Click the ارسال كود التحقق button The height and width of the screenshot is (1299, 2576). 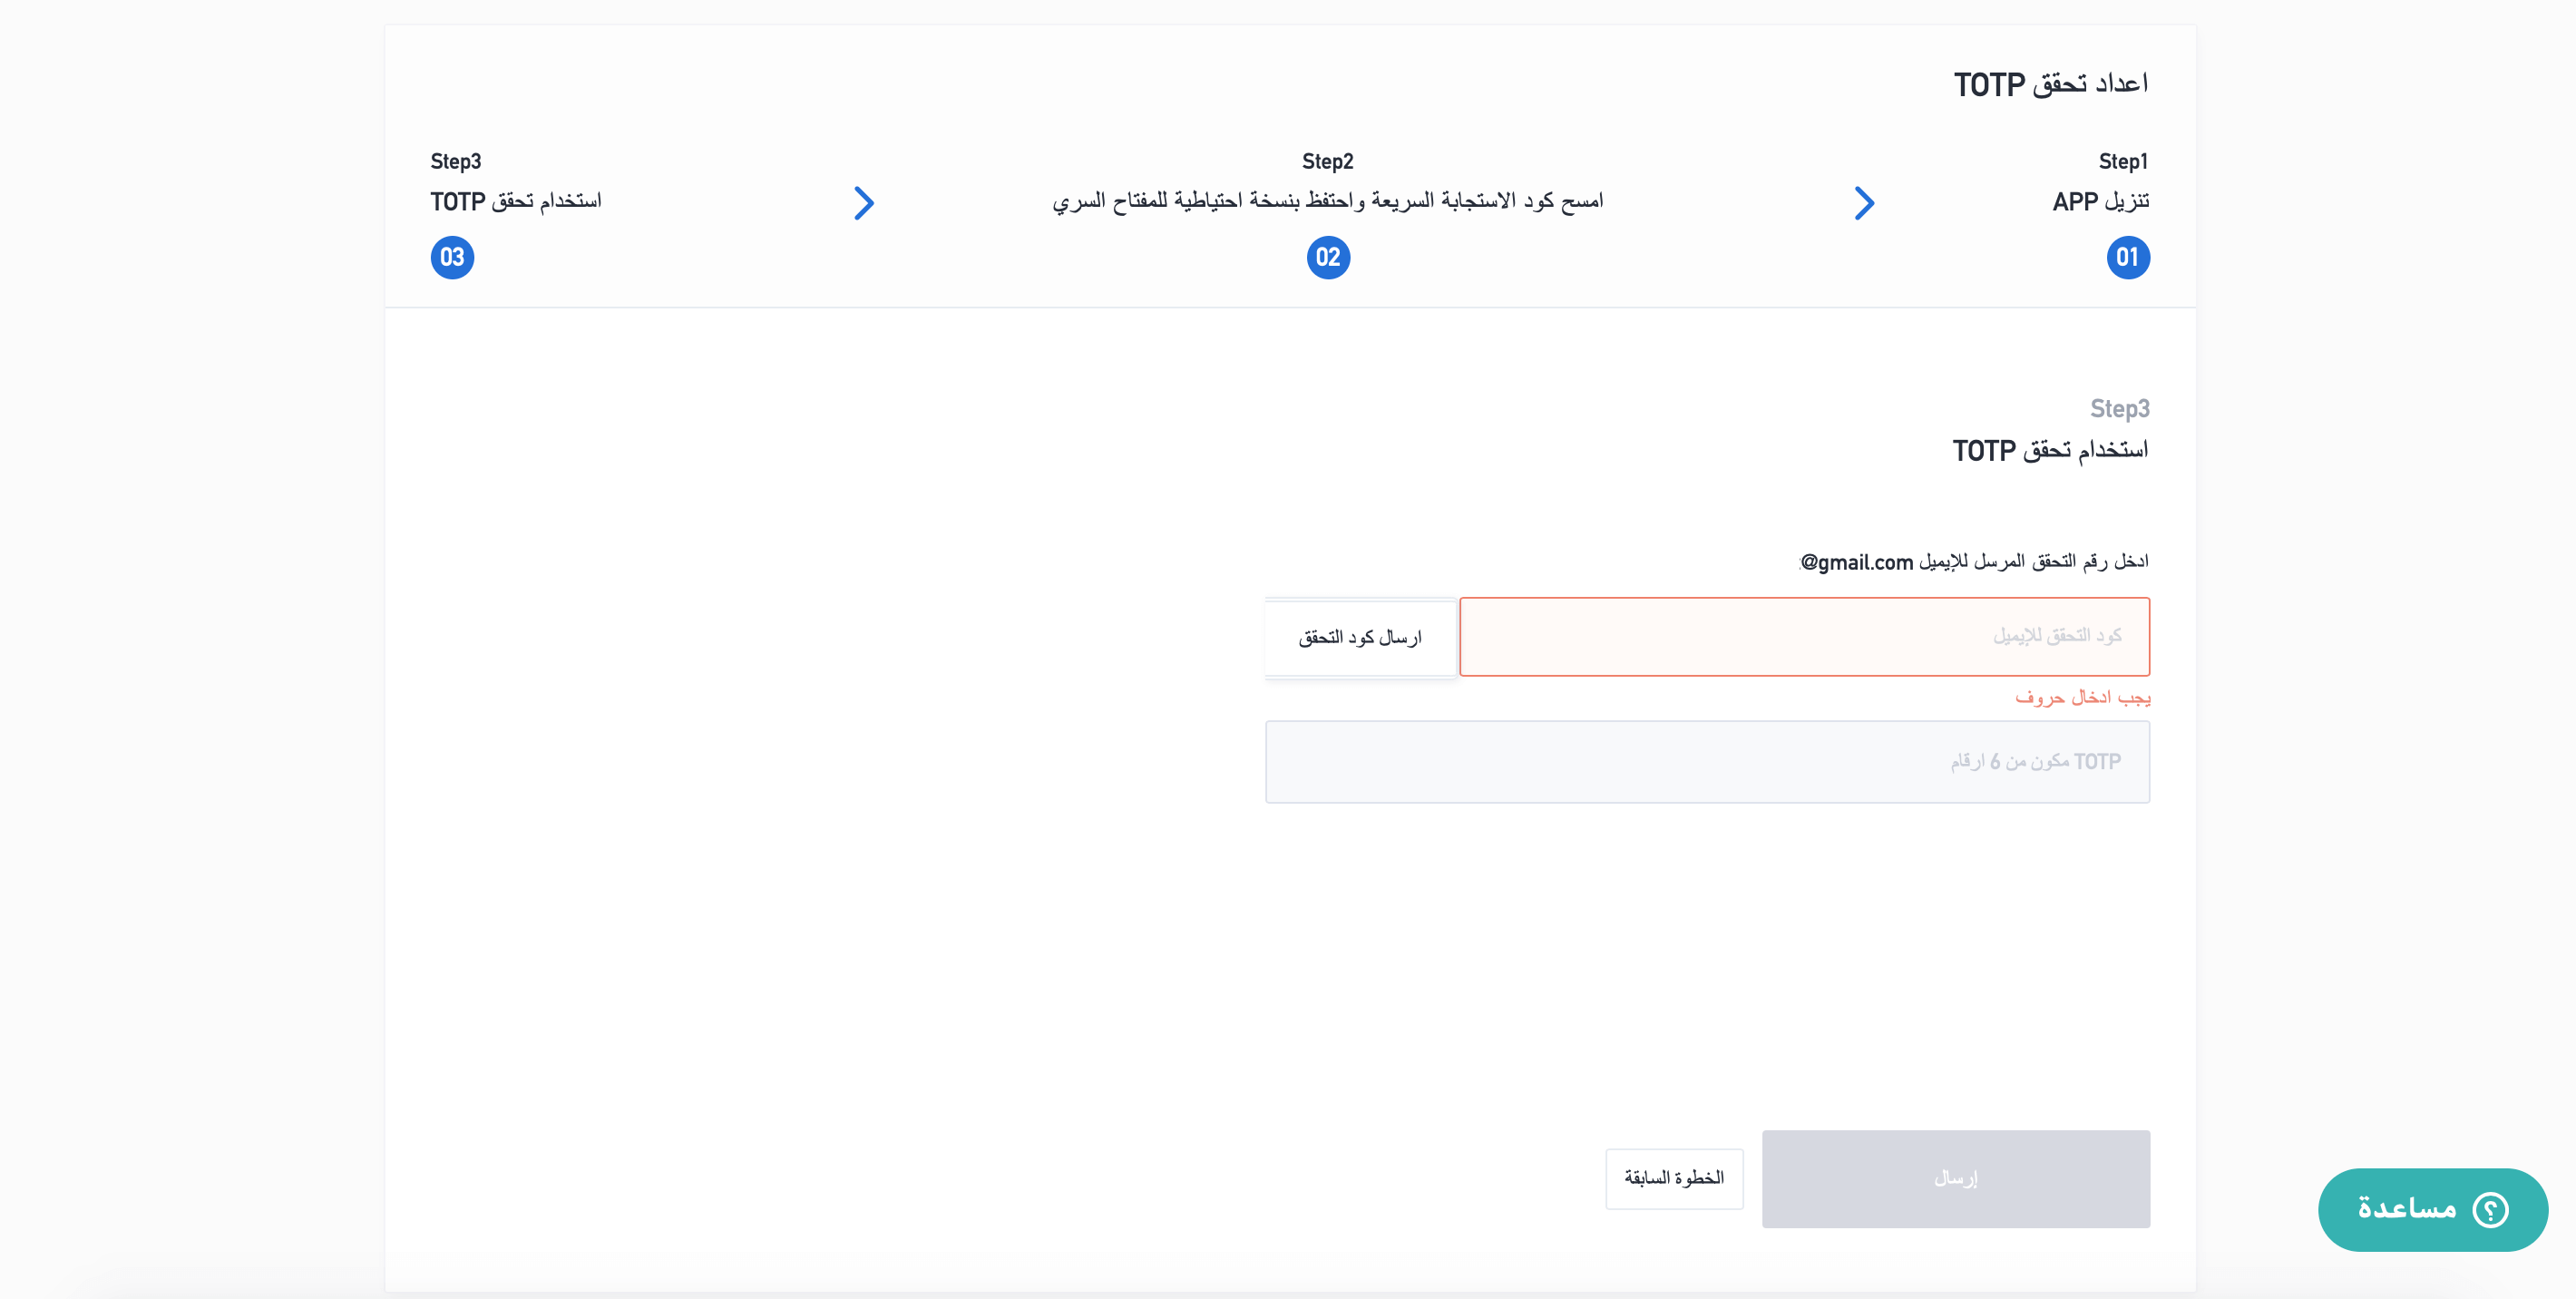(1360, 637)
